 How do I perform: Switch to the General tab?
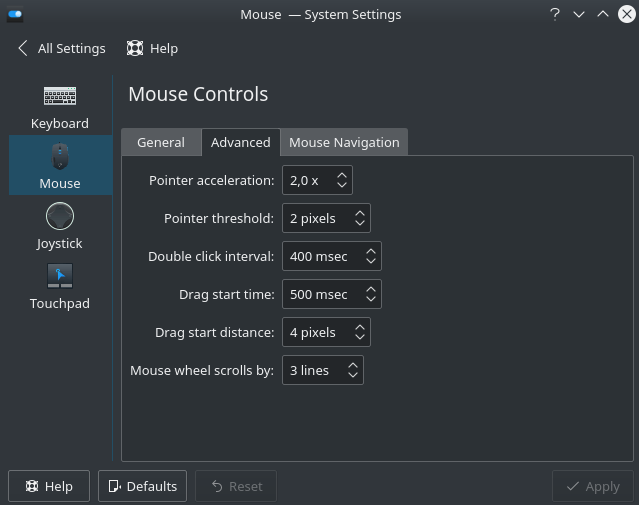coord(160,142)
